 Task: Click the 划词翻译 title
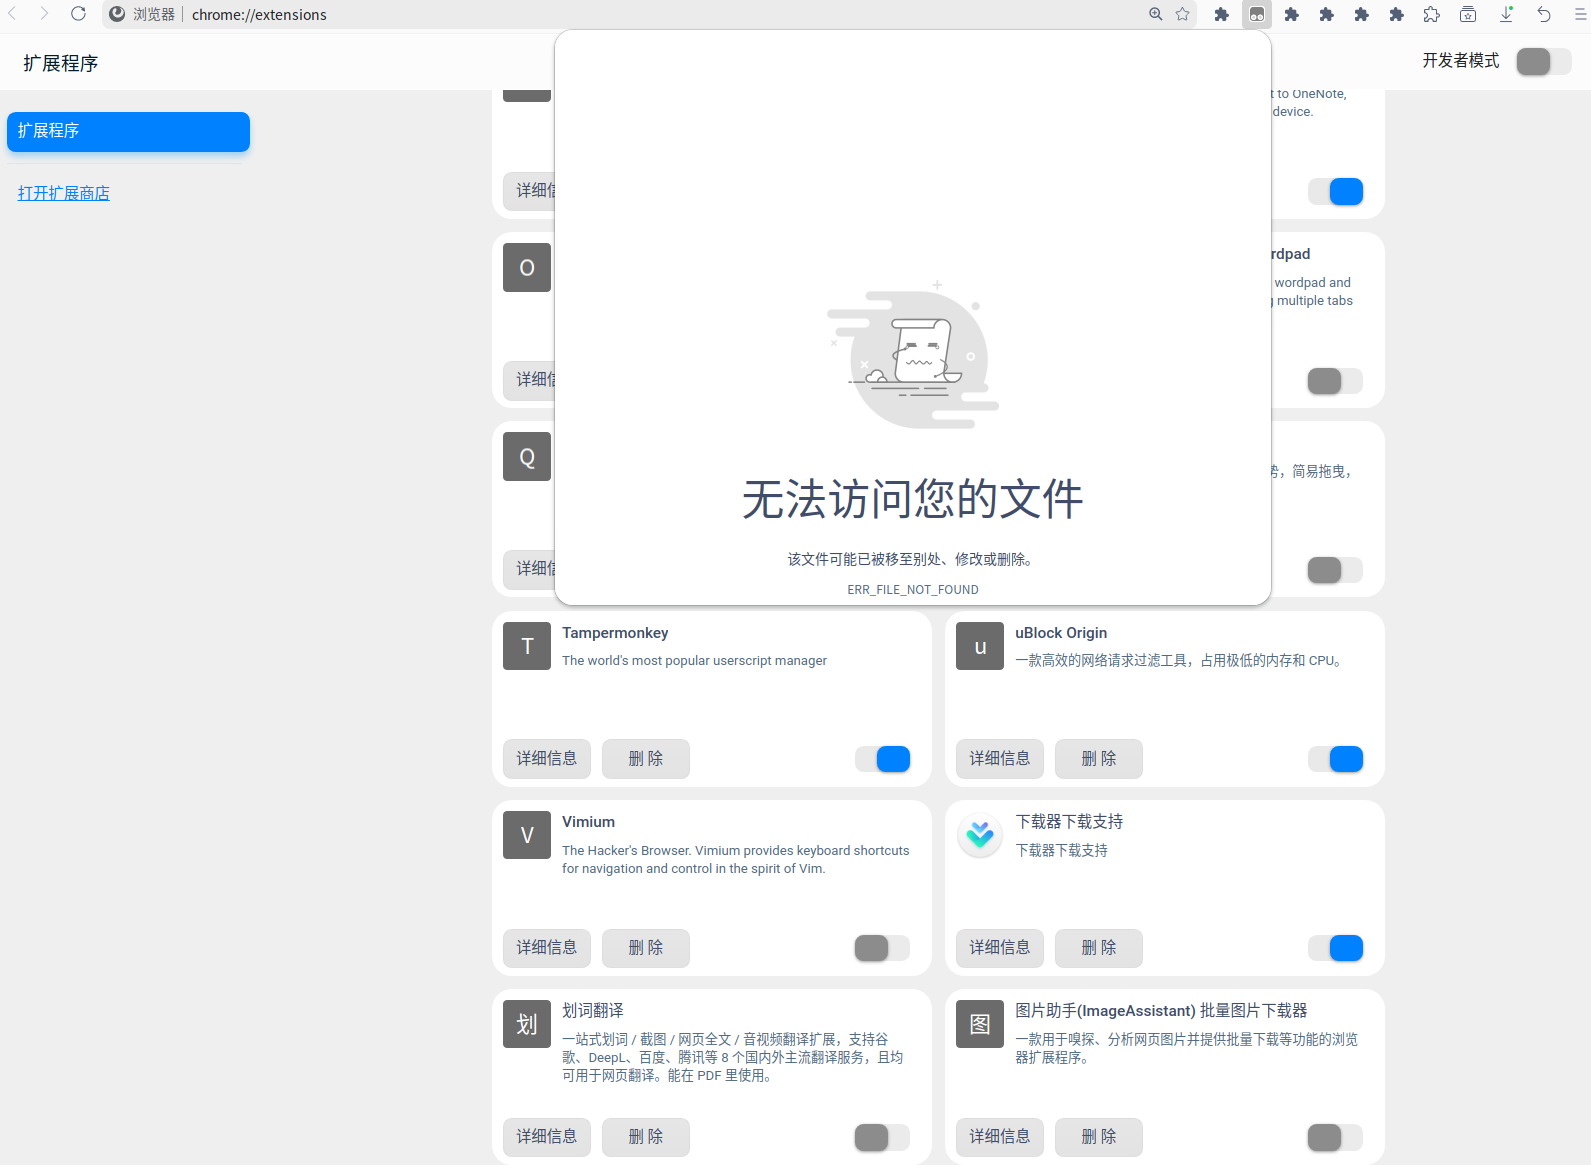pos(593,1011)
